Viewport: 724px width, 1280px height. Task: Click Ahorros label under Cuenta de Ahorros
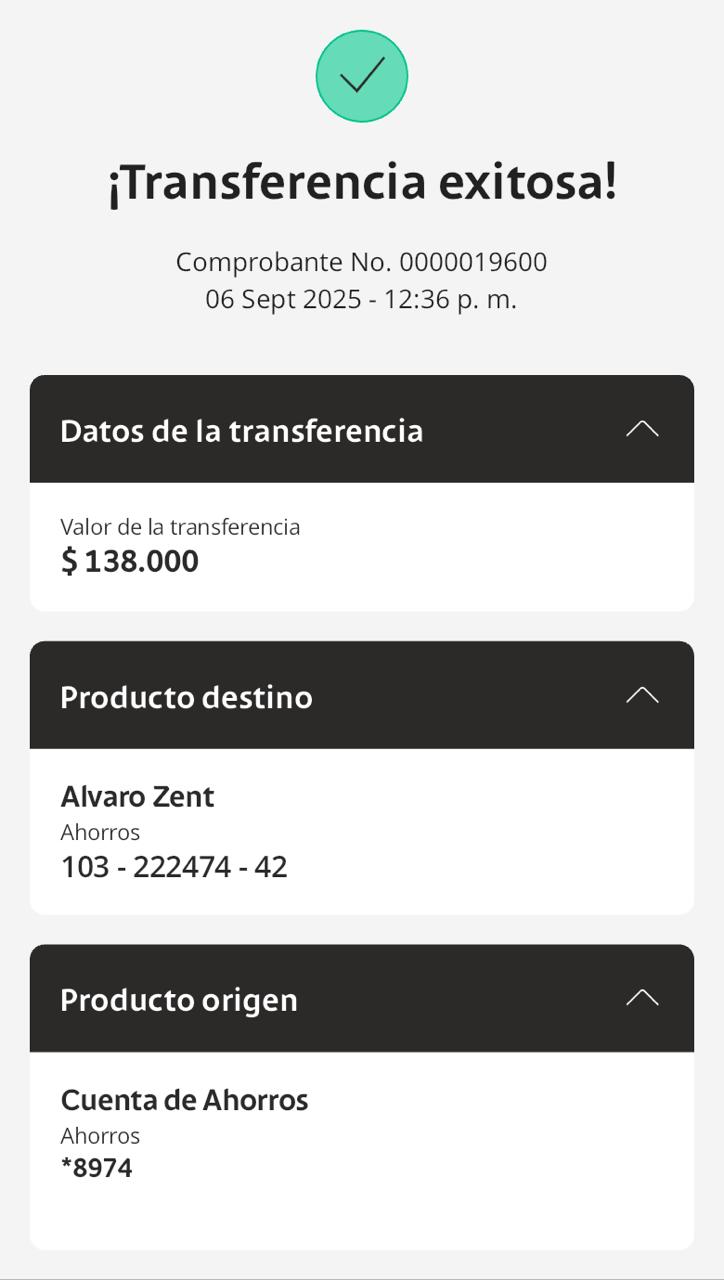coord(100,1136)
